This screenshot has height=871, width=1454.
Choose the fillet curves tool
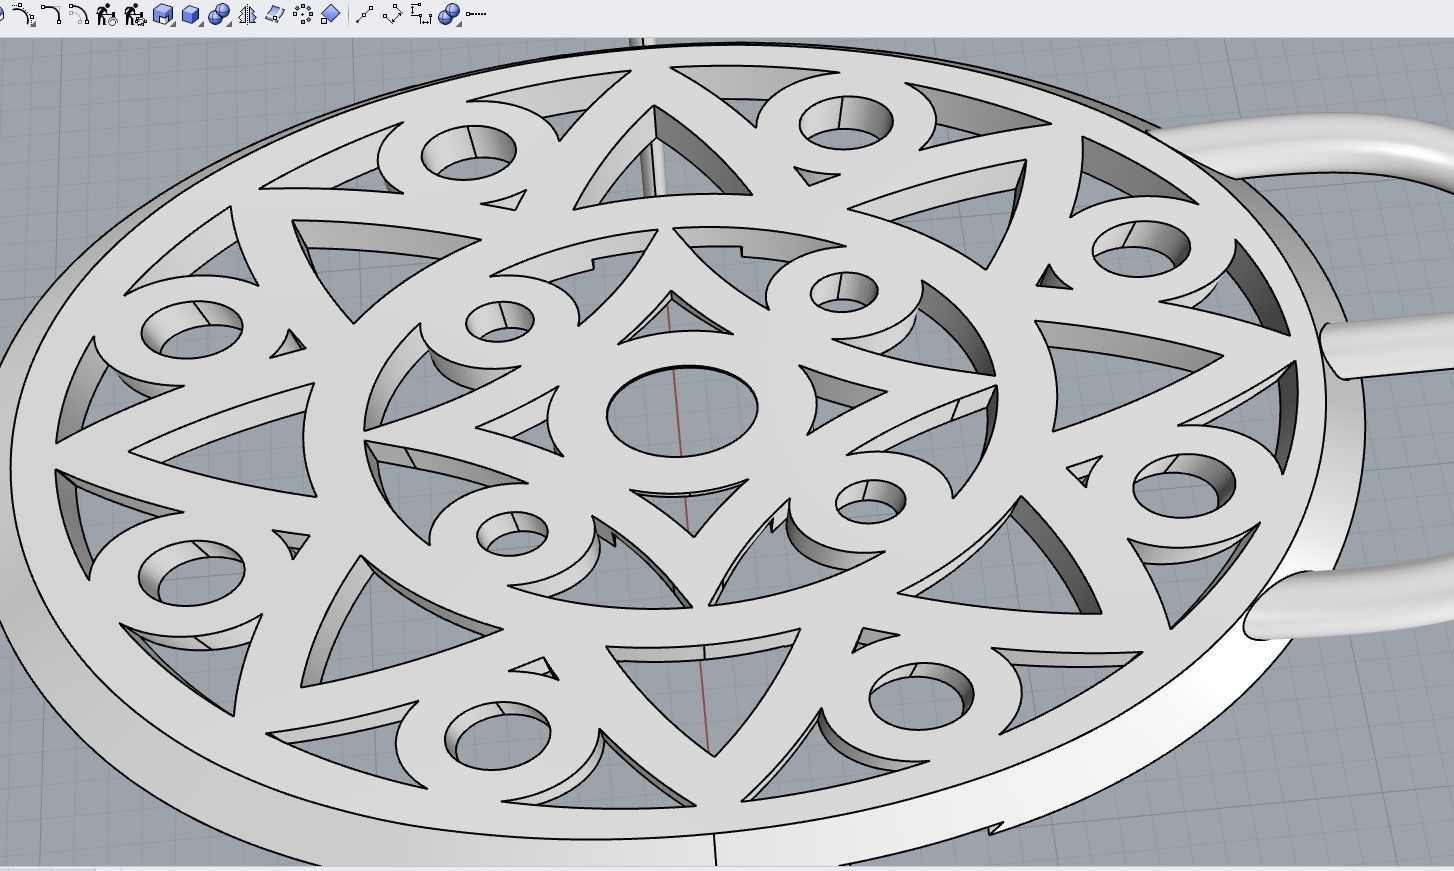click(x=51, y=14)
